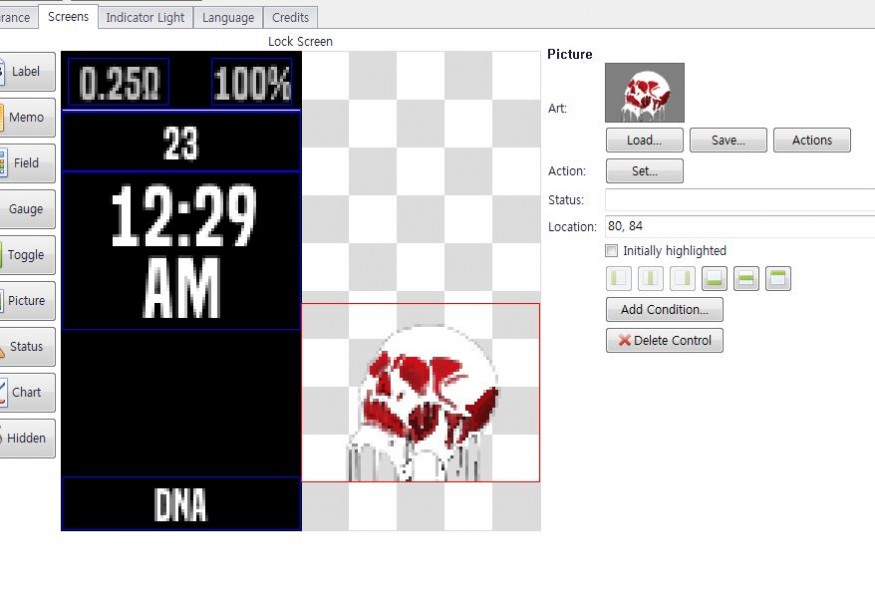Click the Add Condition... button
Viewport: 875px width, 594px height.
pyautogui.click(x=665, y=309)
